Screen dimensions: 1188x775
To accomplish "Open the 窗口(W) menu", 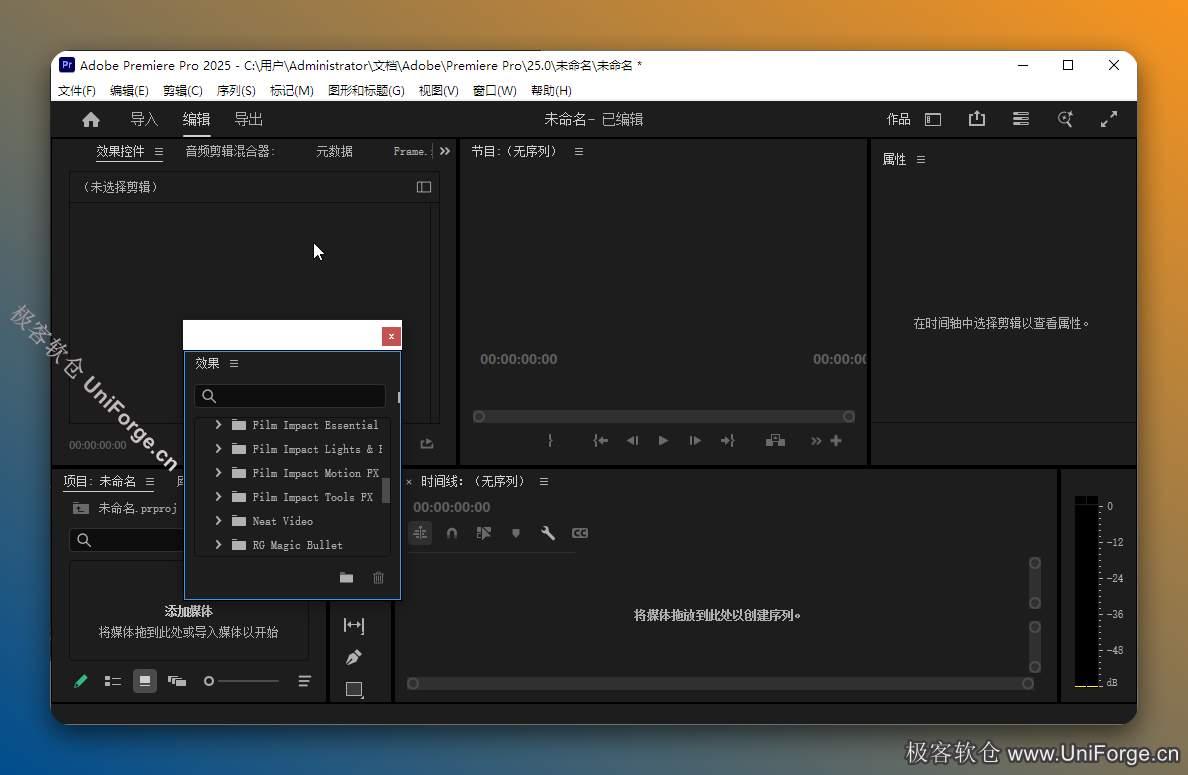I will click(494, 90).
